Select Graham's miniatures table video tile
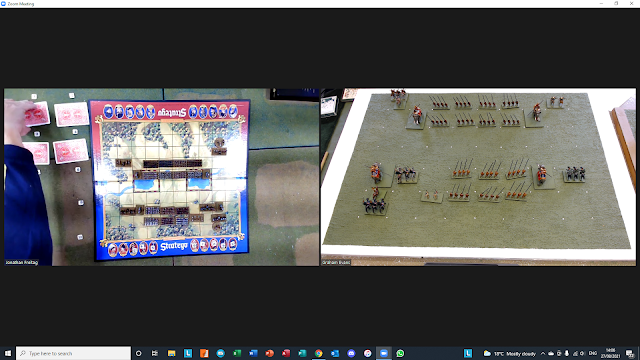Image resolution: width=640 pixels, height=360 pixels. coord(478,177)
